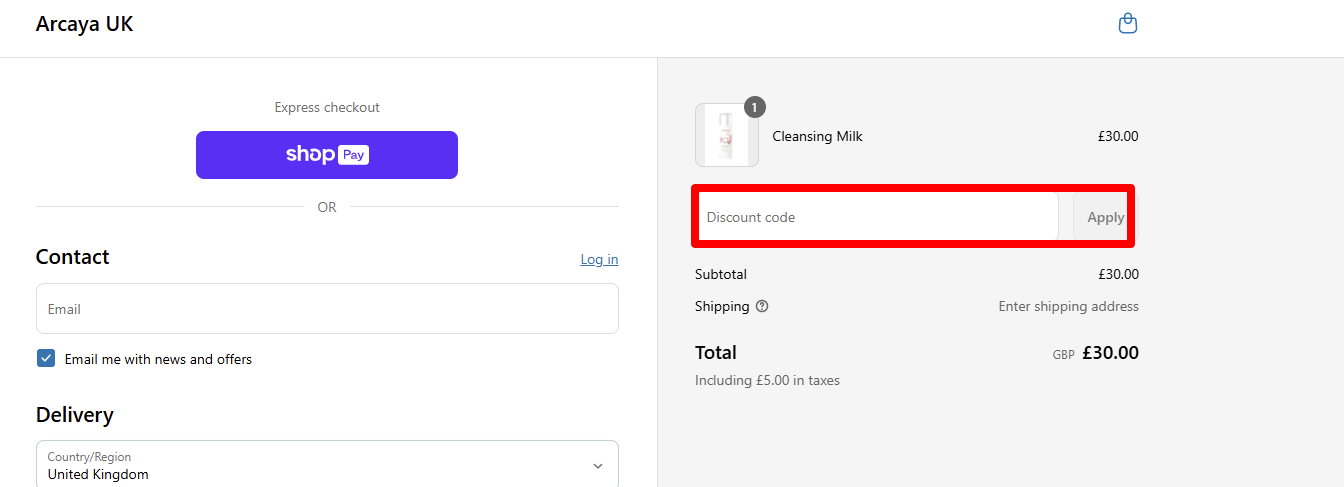Select the bold £30.00 total amount
This screenshot has width=1344, height=487.
[1110, 353]
